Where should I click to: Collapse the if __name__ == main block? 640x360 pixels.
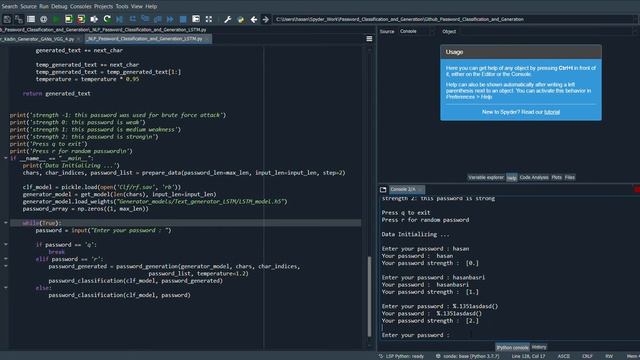(6, 158)
